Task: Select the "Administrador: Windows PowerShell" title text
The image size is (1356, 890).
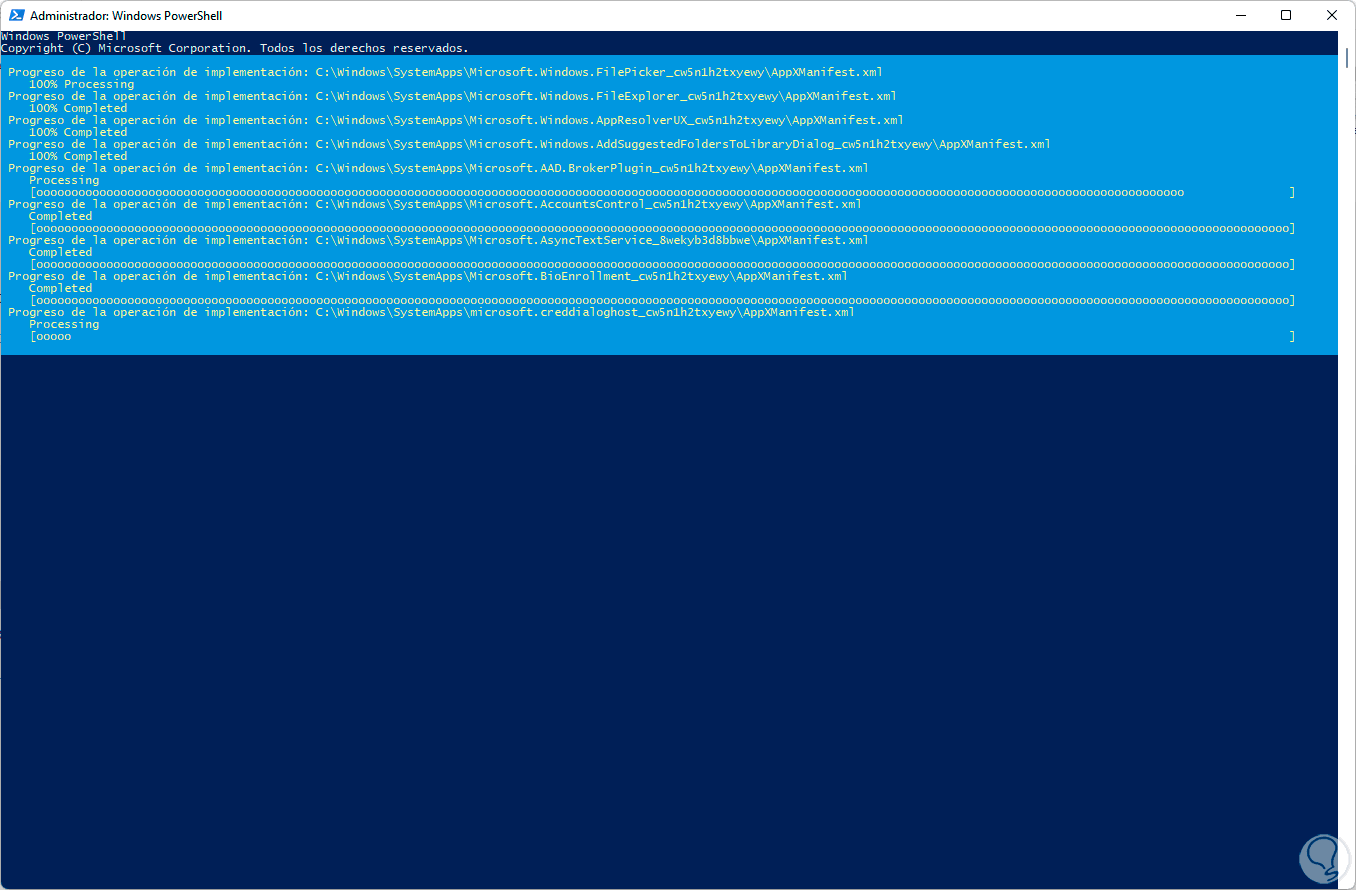Action: [126, 16]
